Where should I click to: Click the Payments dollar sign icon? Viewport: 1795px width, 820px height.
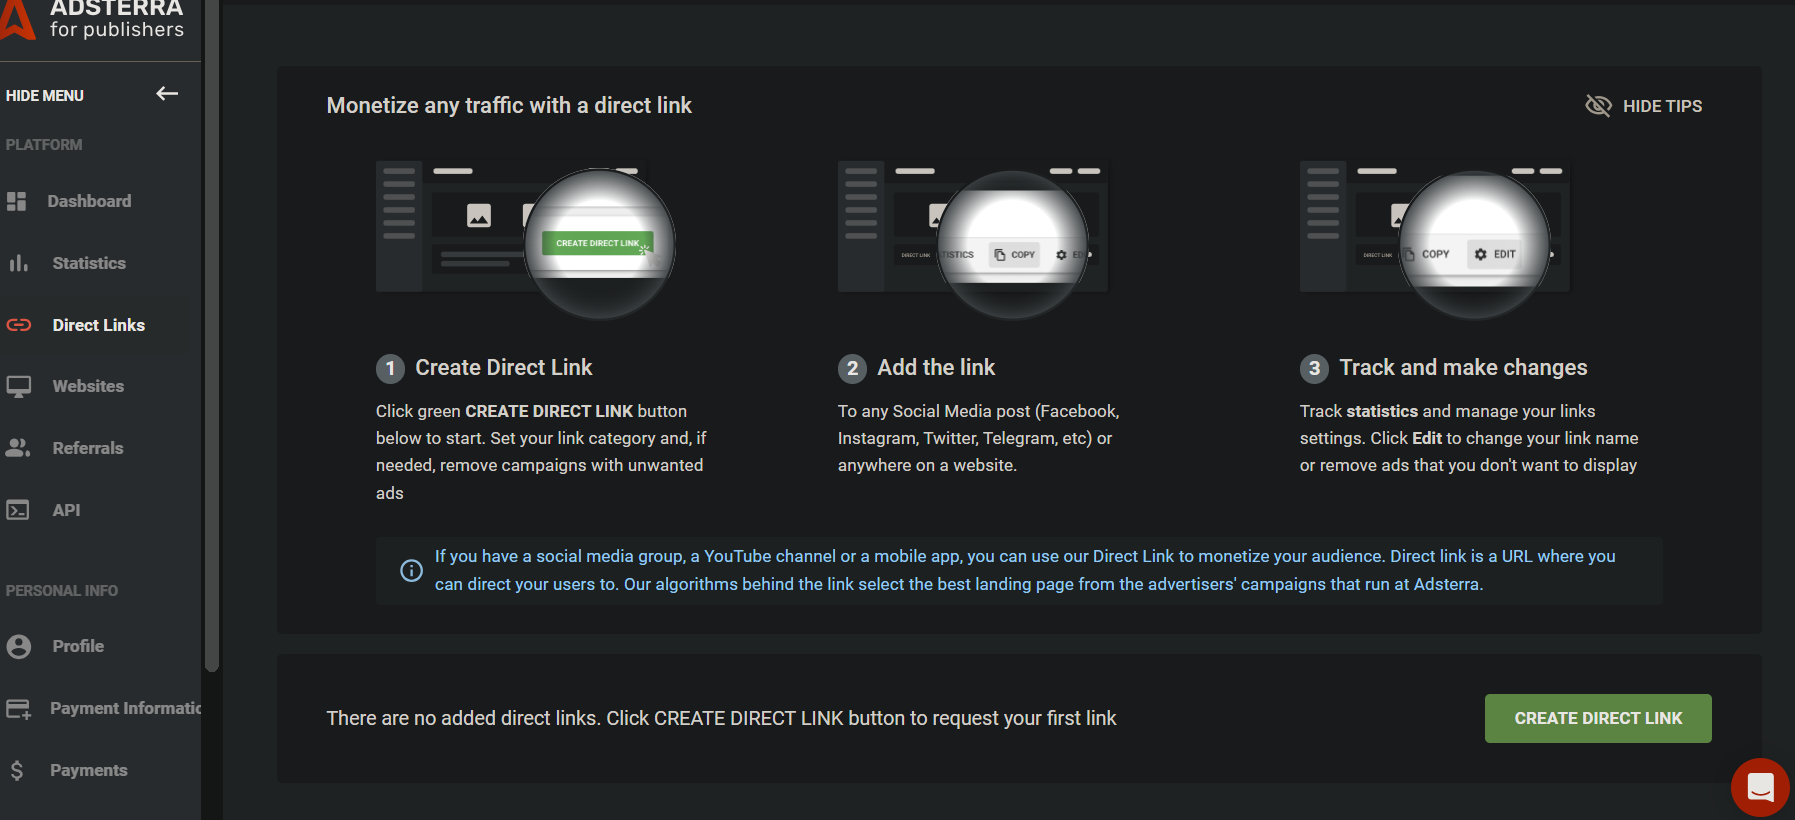click(x=17, y=770)
